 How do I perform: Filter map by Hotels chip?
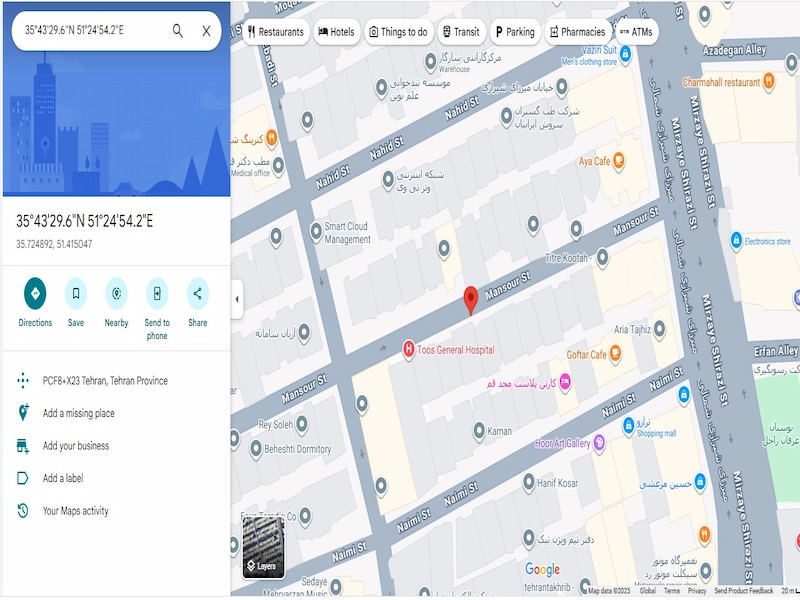pyautogui.click(x=337, y=32)
